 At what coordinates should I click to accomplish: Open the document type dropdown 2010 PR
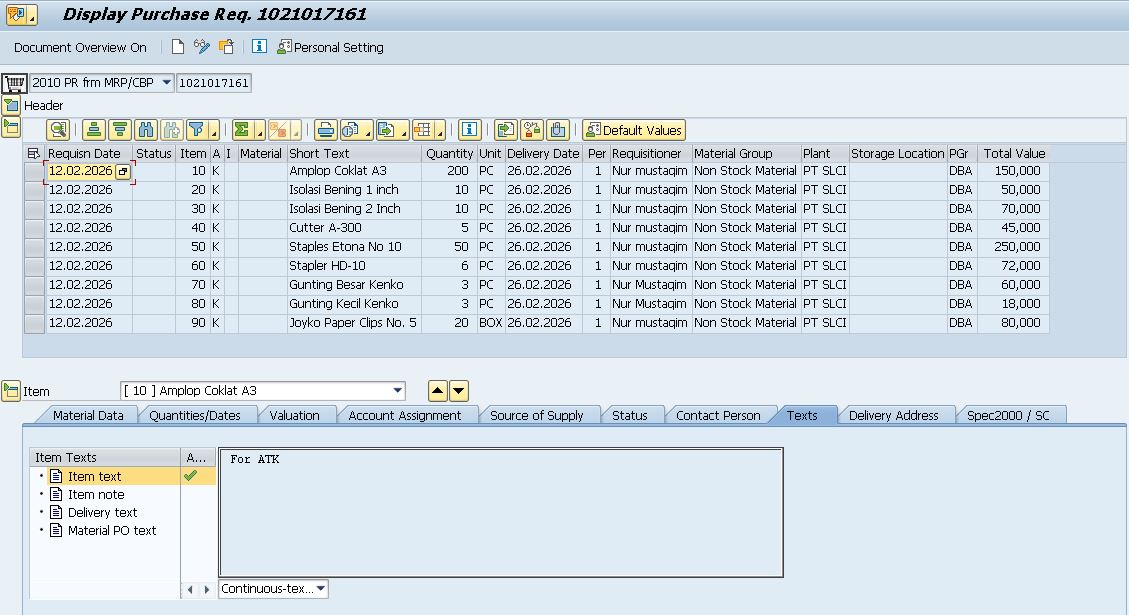(x=166, y=82)
